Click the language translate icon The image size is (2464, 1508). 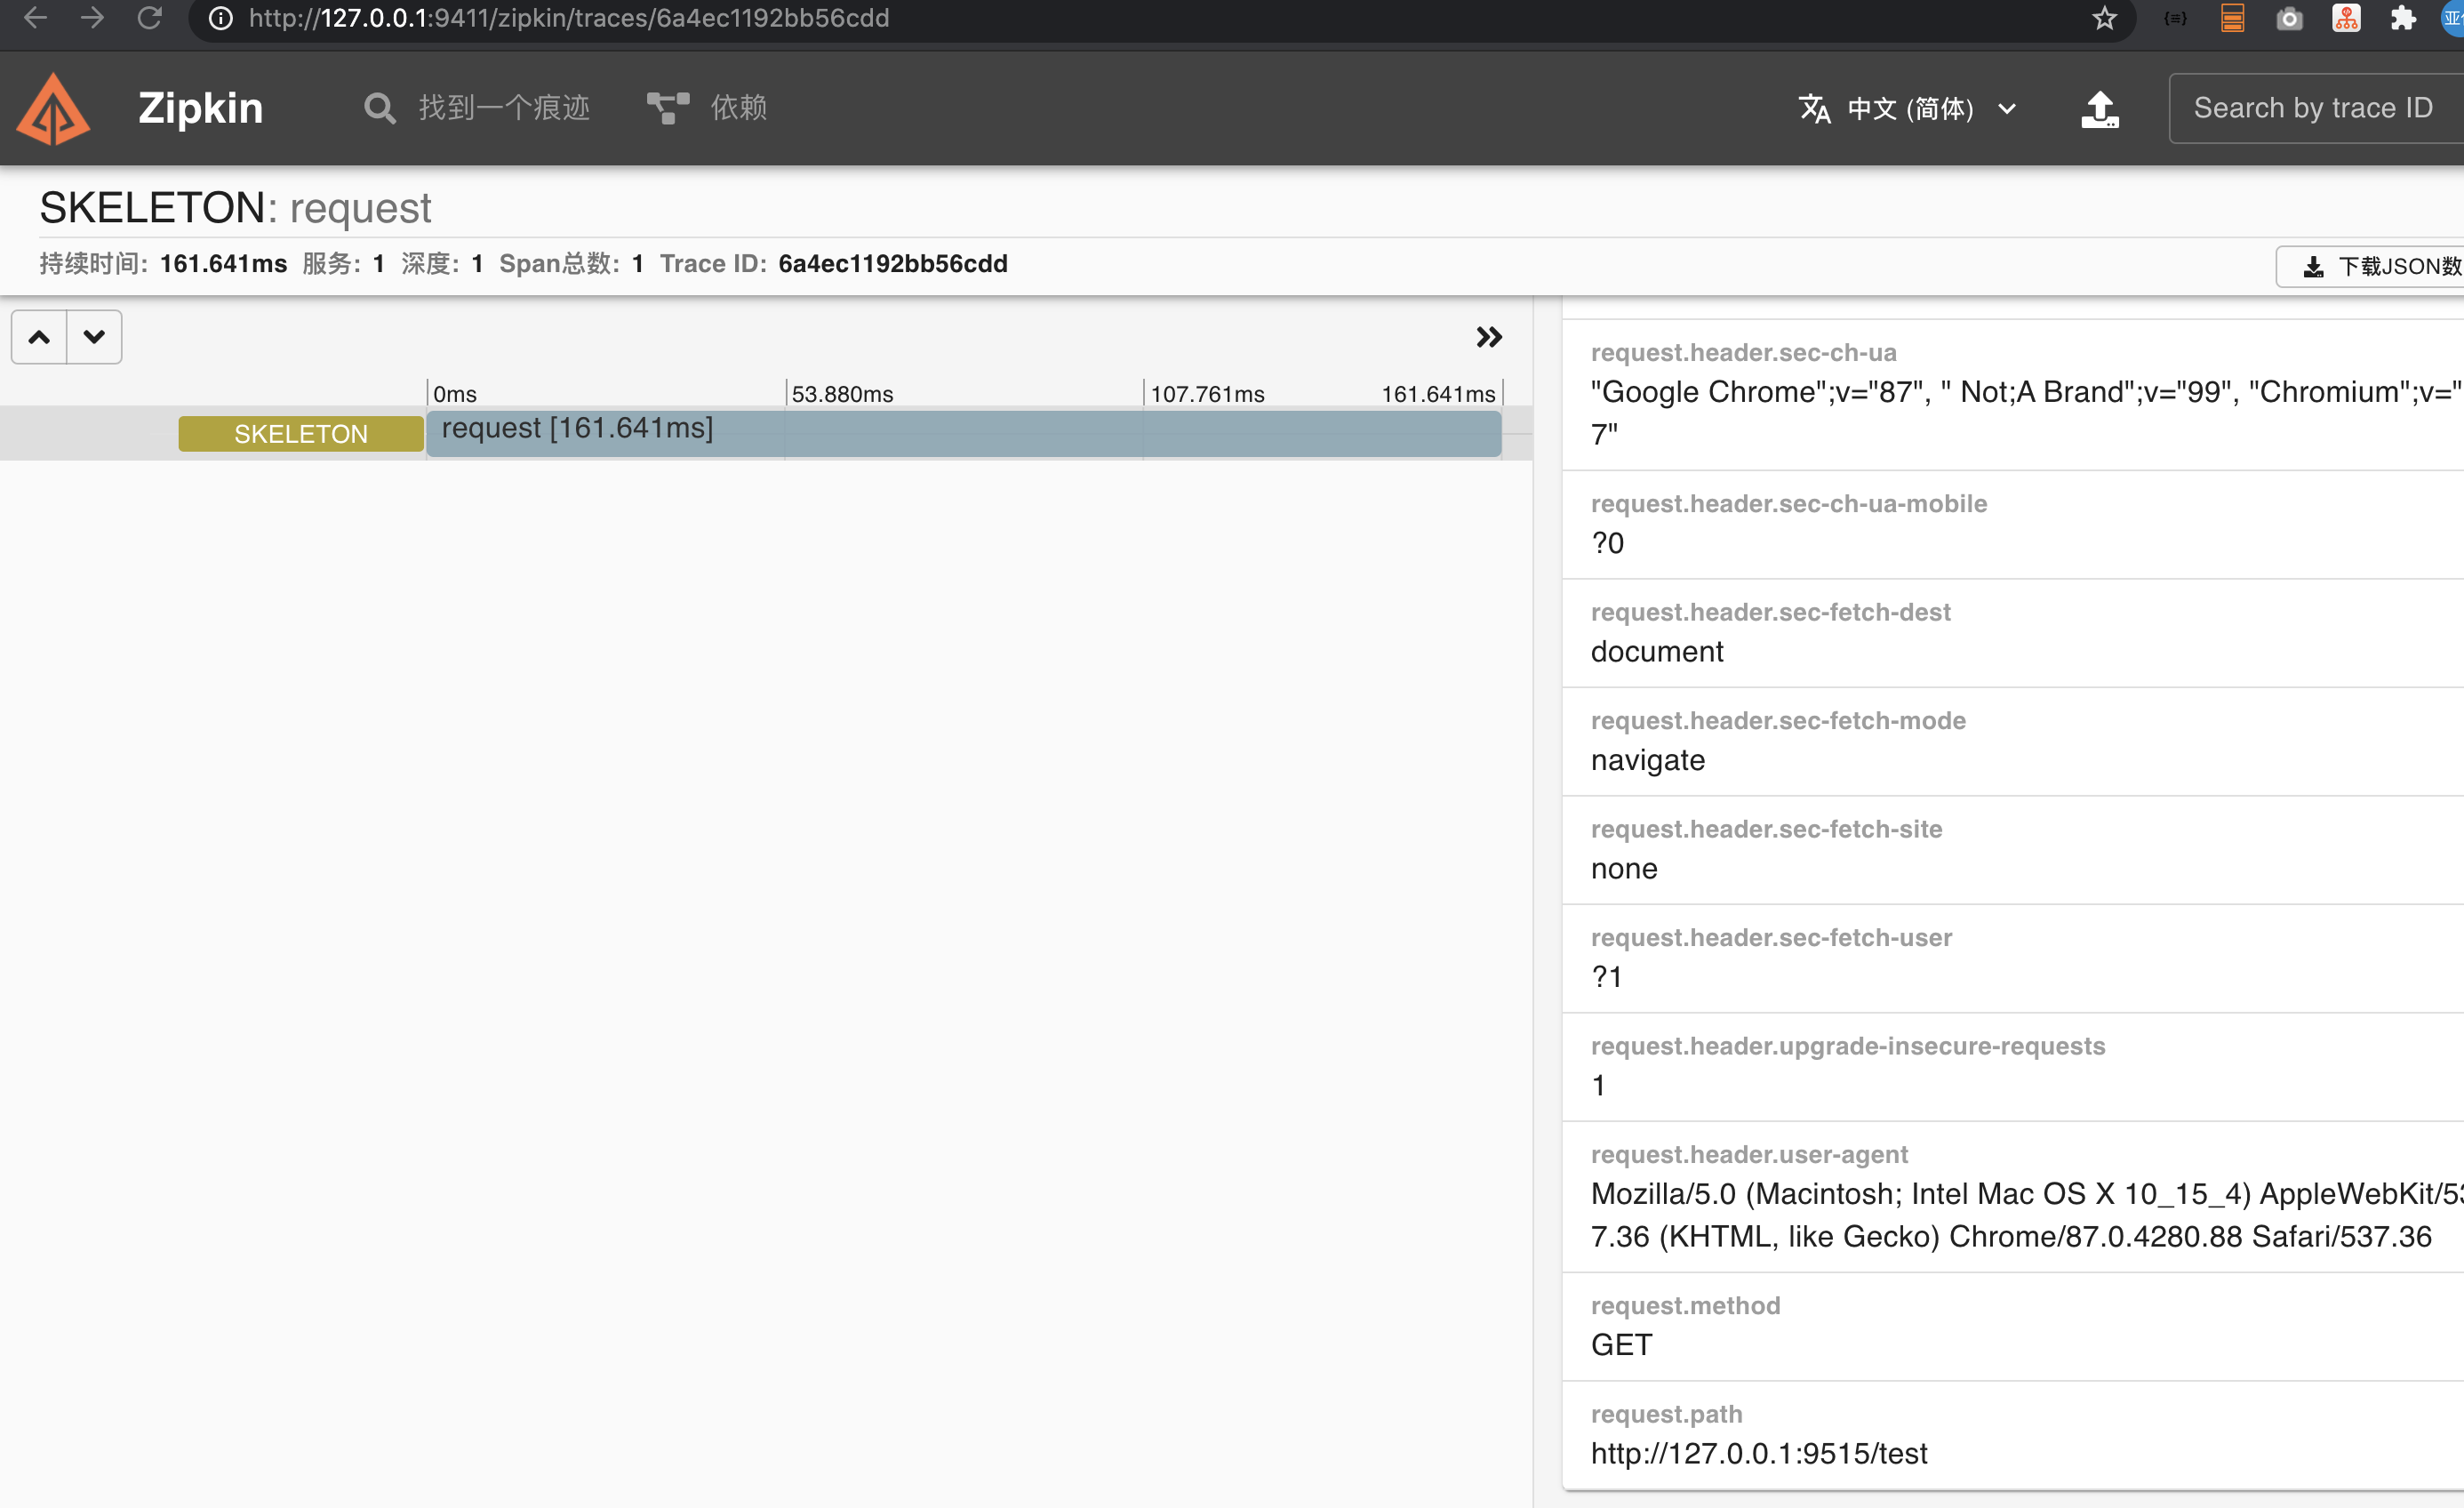[1814, 108]
